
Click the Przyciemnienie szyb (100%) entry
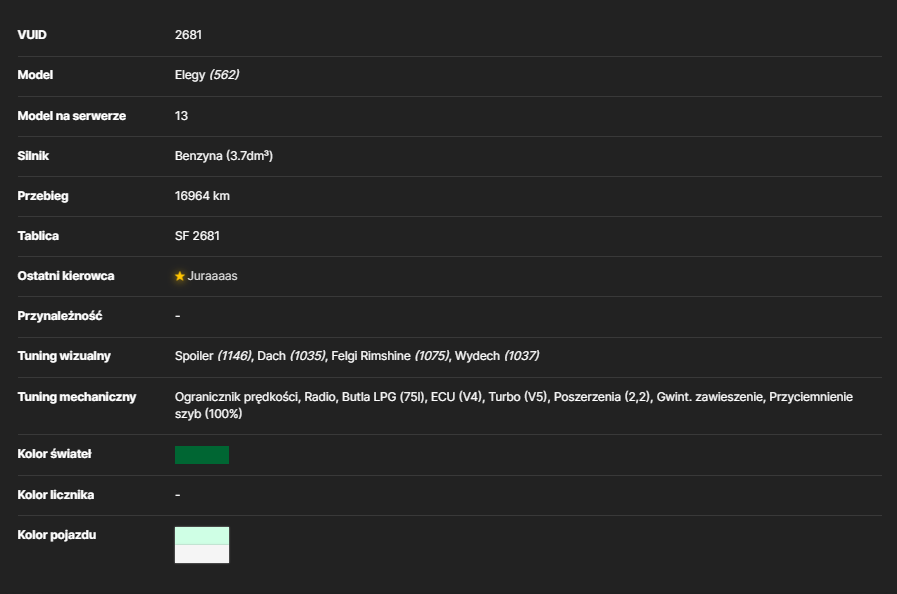pyautogui.click(x=514, y=405)
